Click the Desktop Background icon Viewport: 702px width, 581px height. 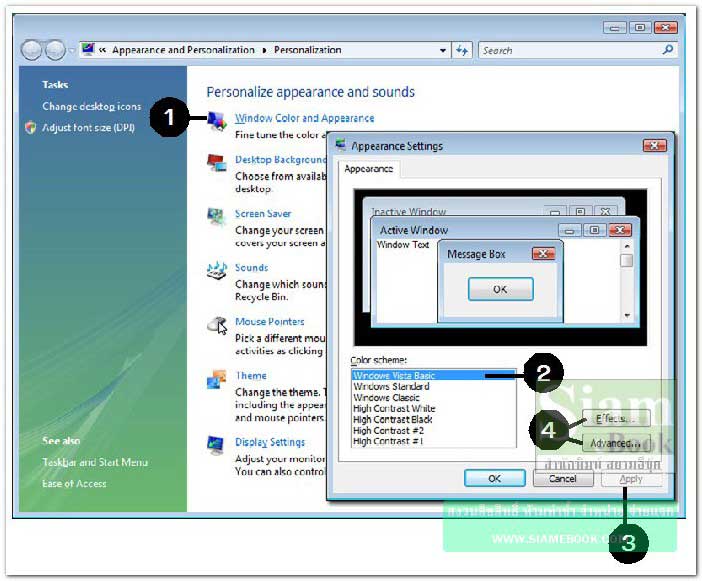(217, 163)
